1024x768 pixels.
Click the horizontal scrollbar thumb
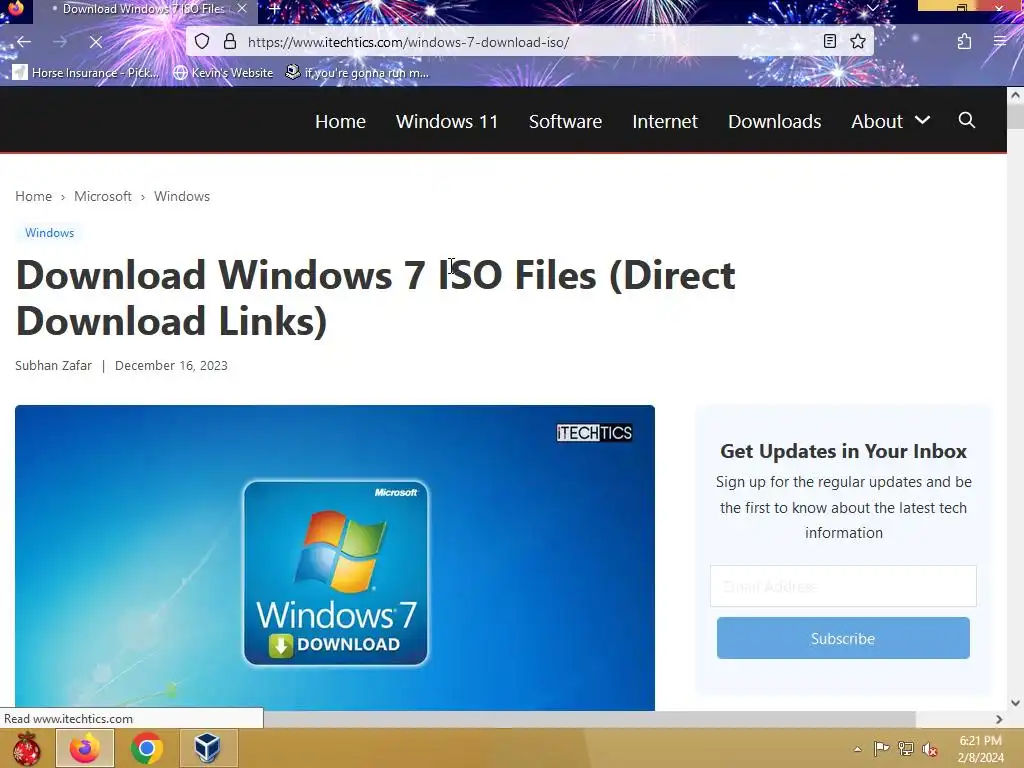[589, 719]
